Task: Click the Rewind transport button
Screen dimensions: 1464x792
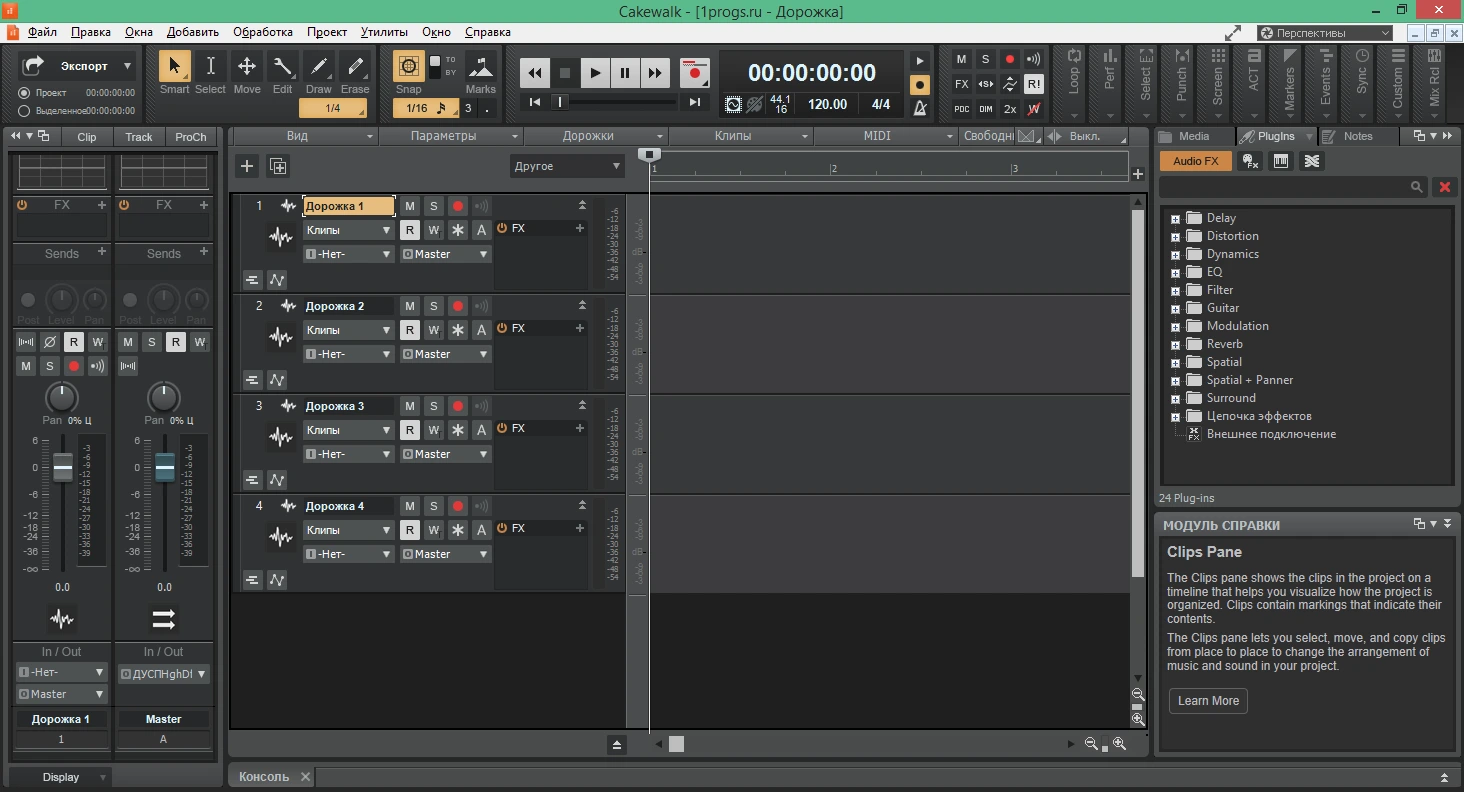Action: [535, 73]
